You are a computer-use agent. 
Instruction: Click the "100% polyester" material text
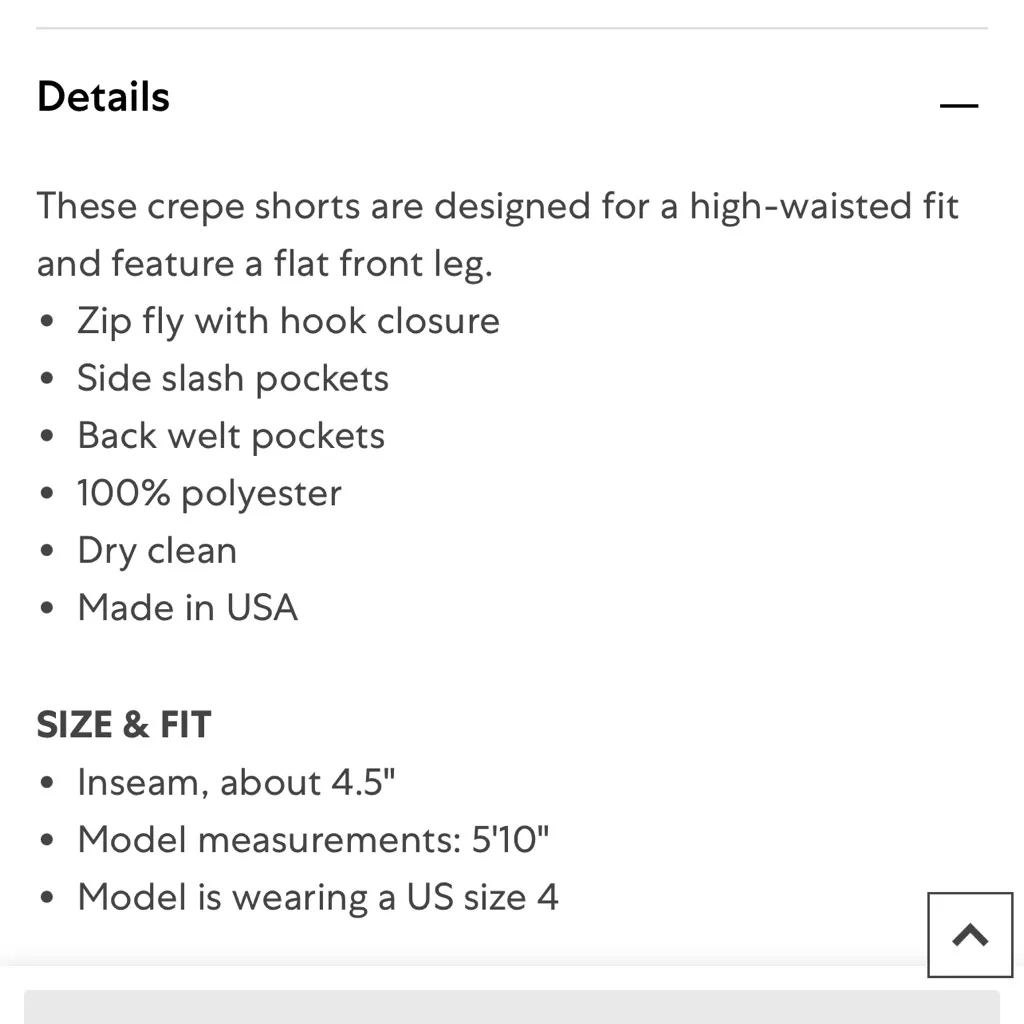click(x=209, y=493)
